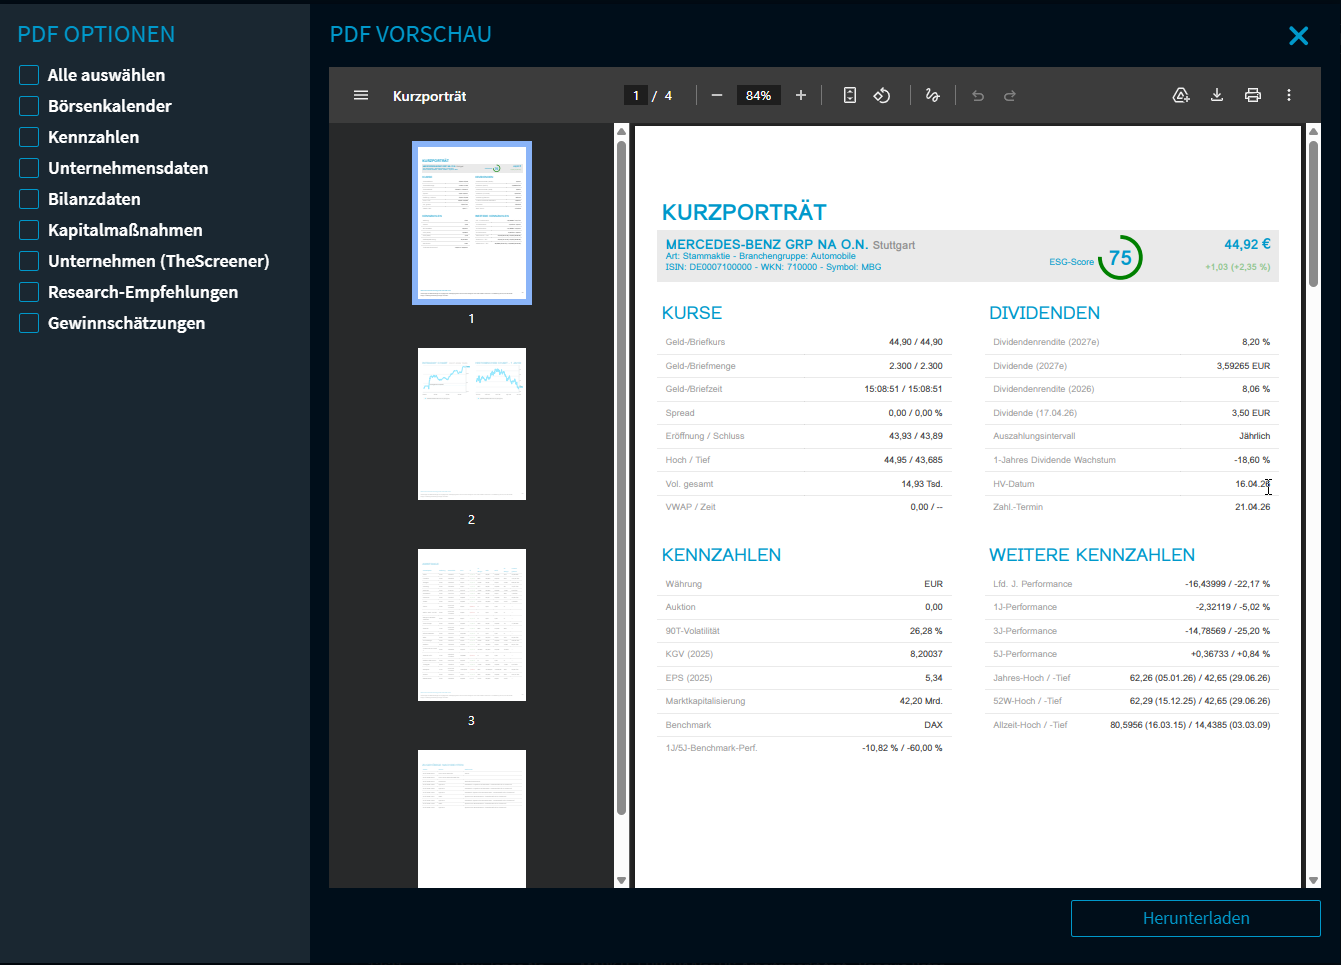Select page 3 thumbnail
This screenshot has height=965, width=1341.
point(472,625)
